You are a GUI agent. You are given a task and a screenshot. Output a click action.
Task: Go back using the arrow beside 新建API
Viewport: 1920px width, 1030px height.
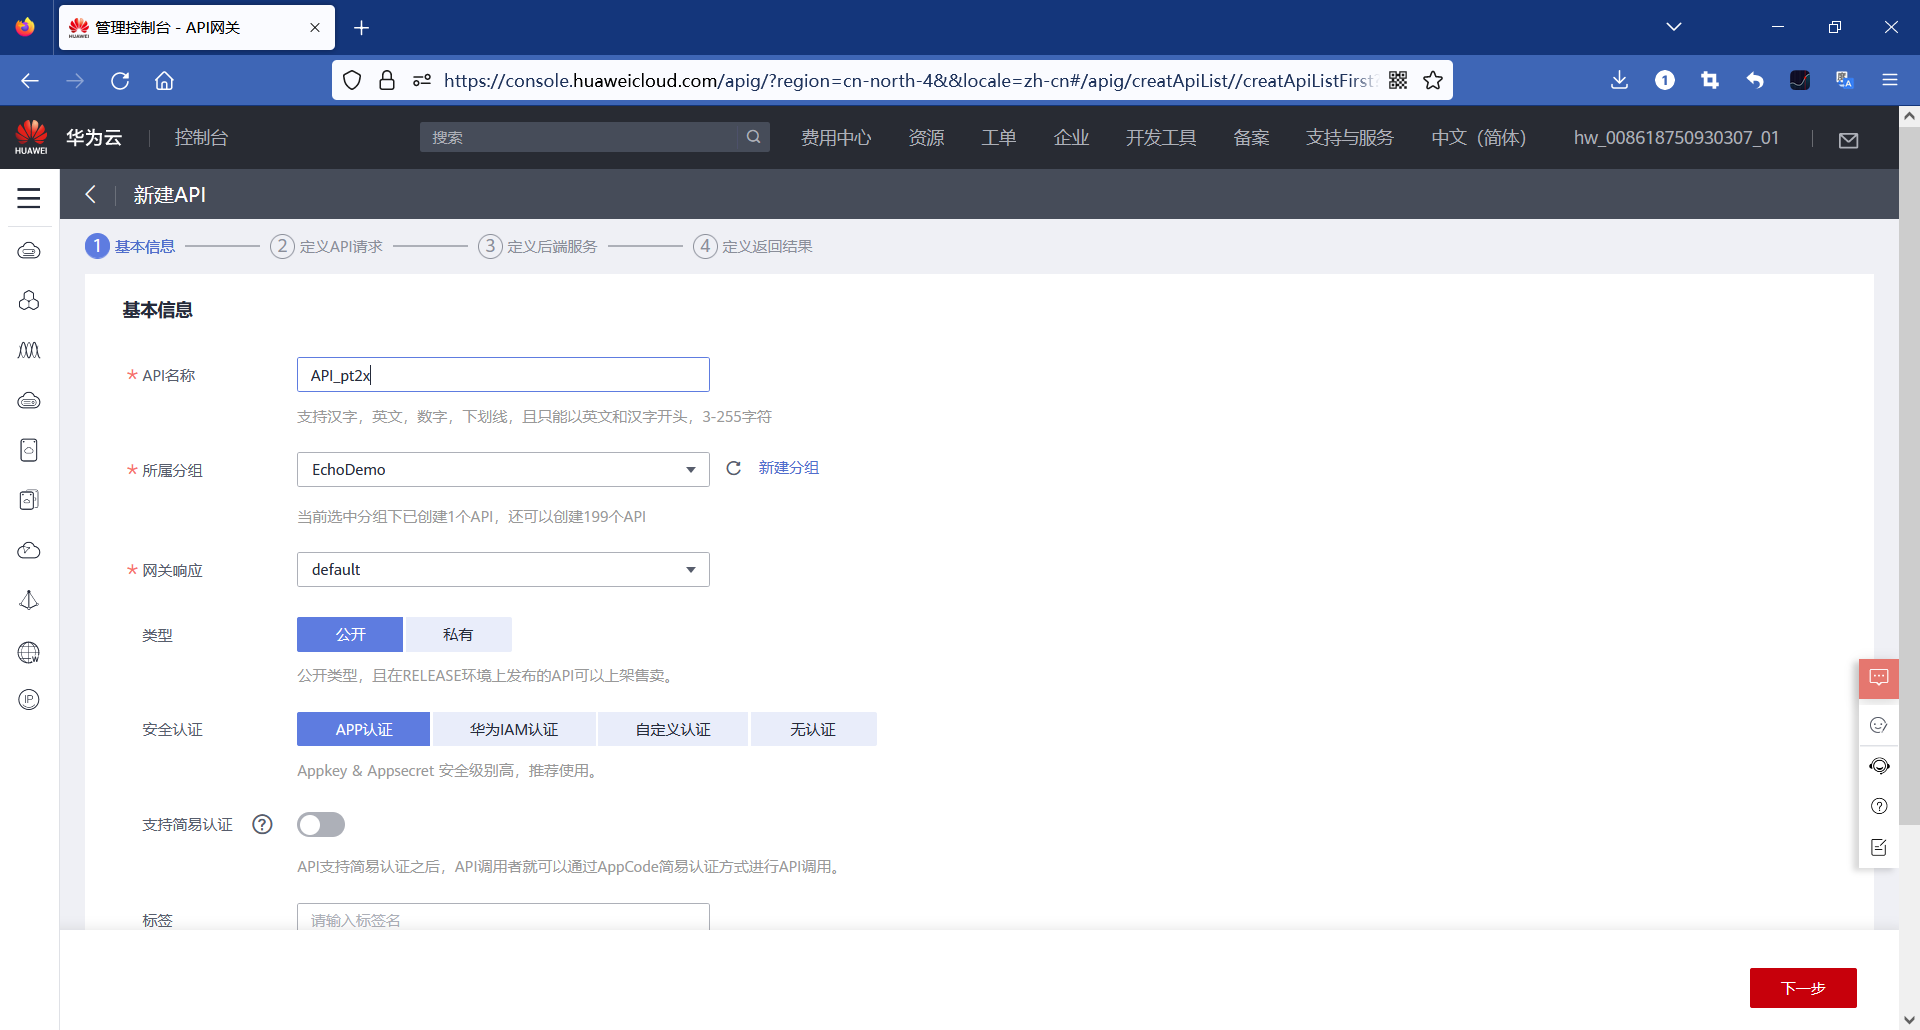(x=91, y=195)
